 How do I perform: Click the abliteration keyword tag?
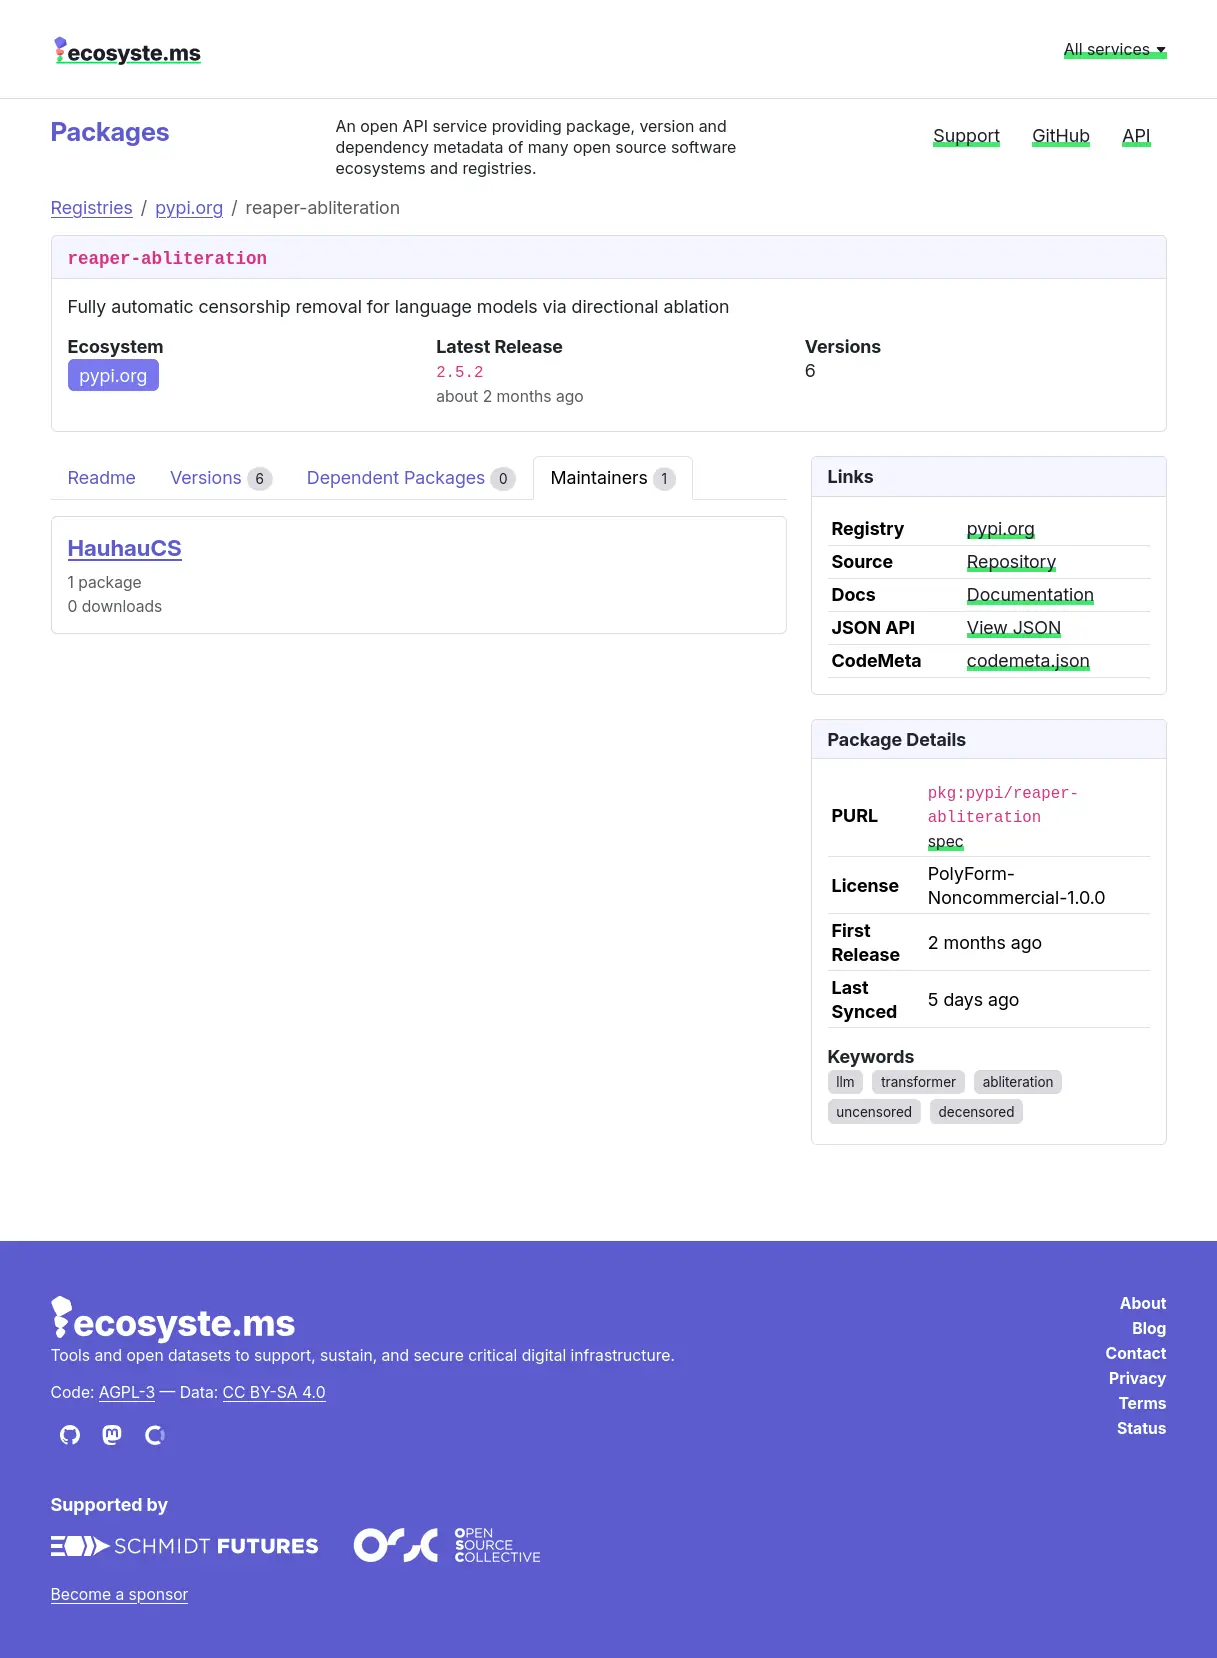1017,1082
